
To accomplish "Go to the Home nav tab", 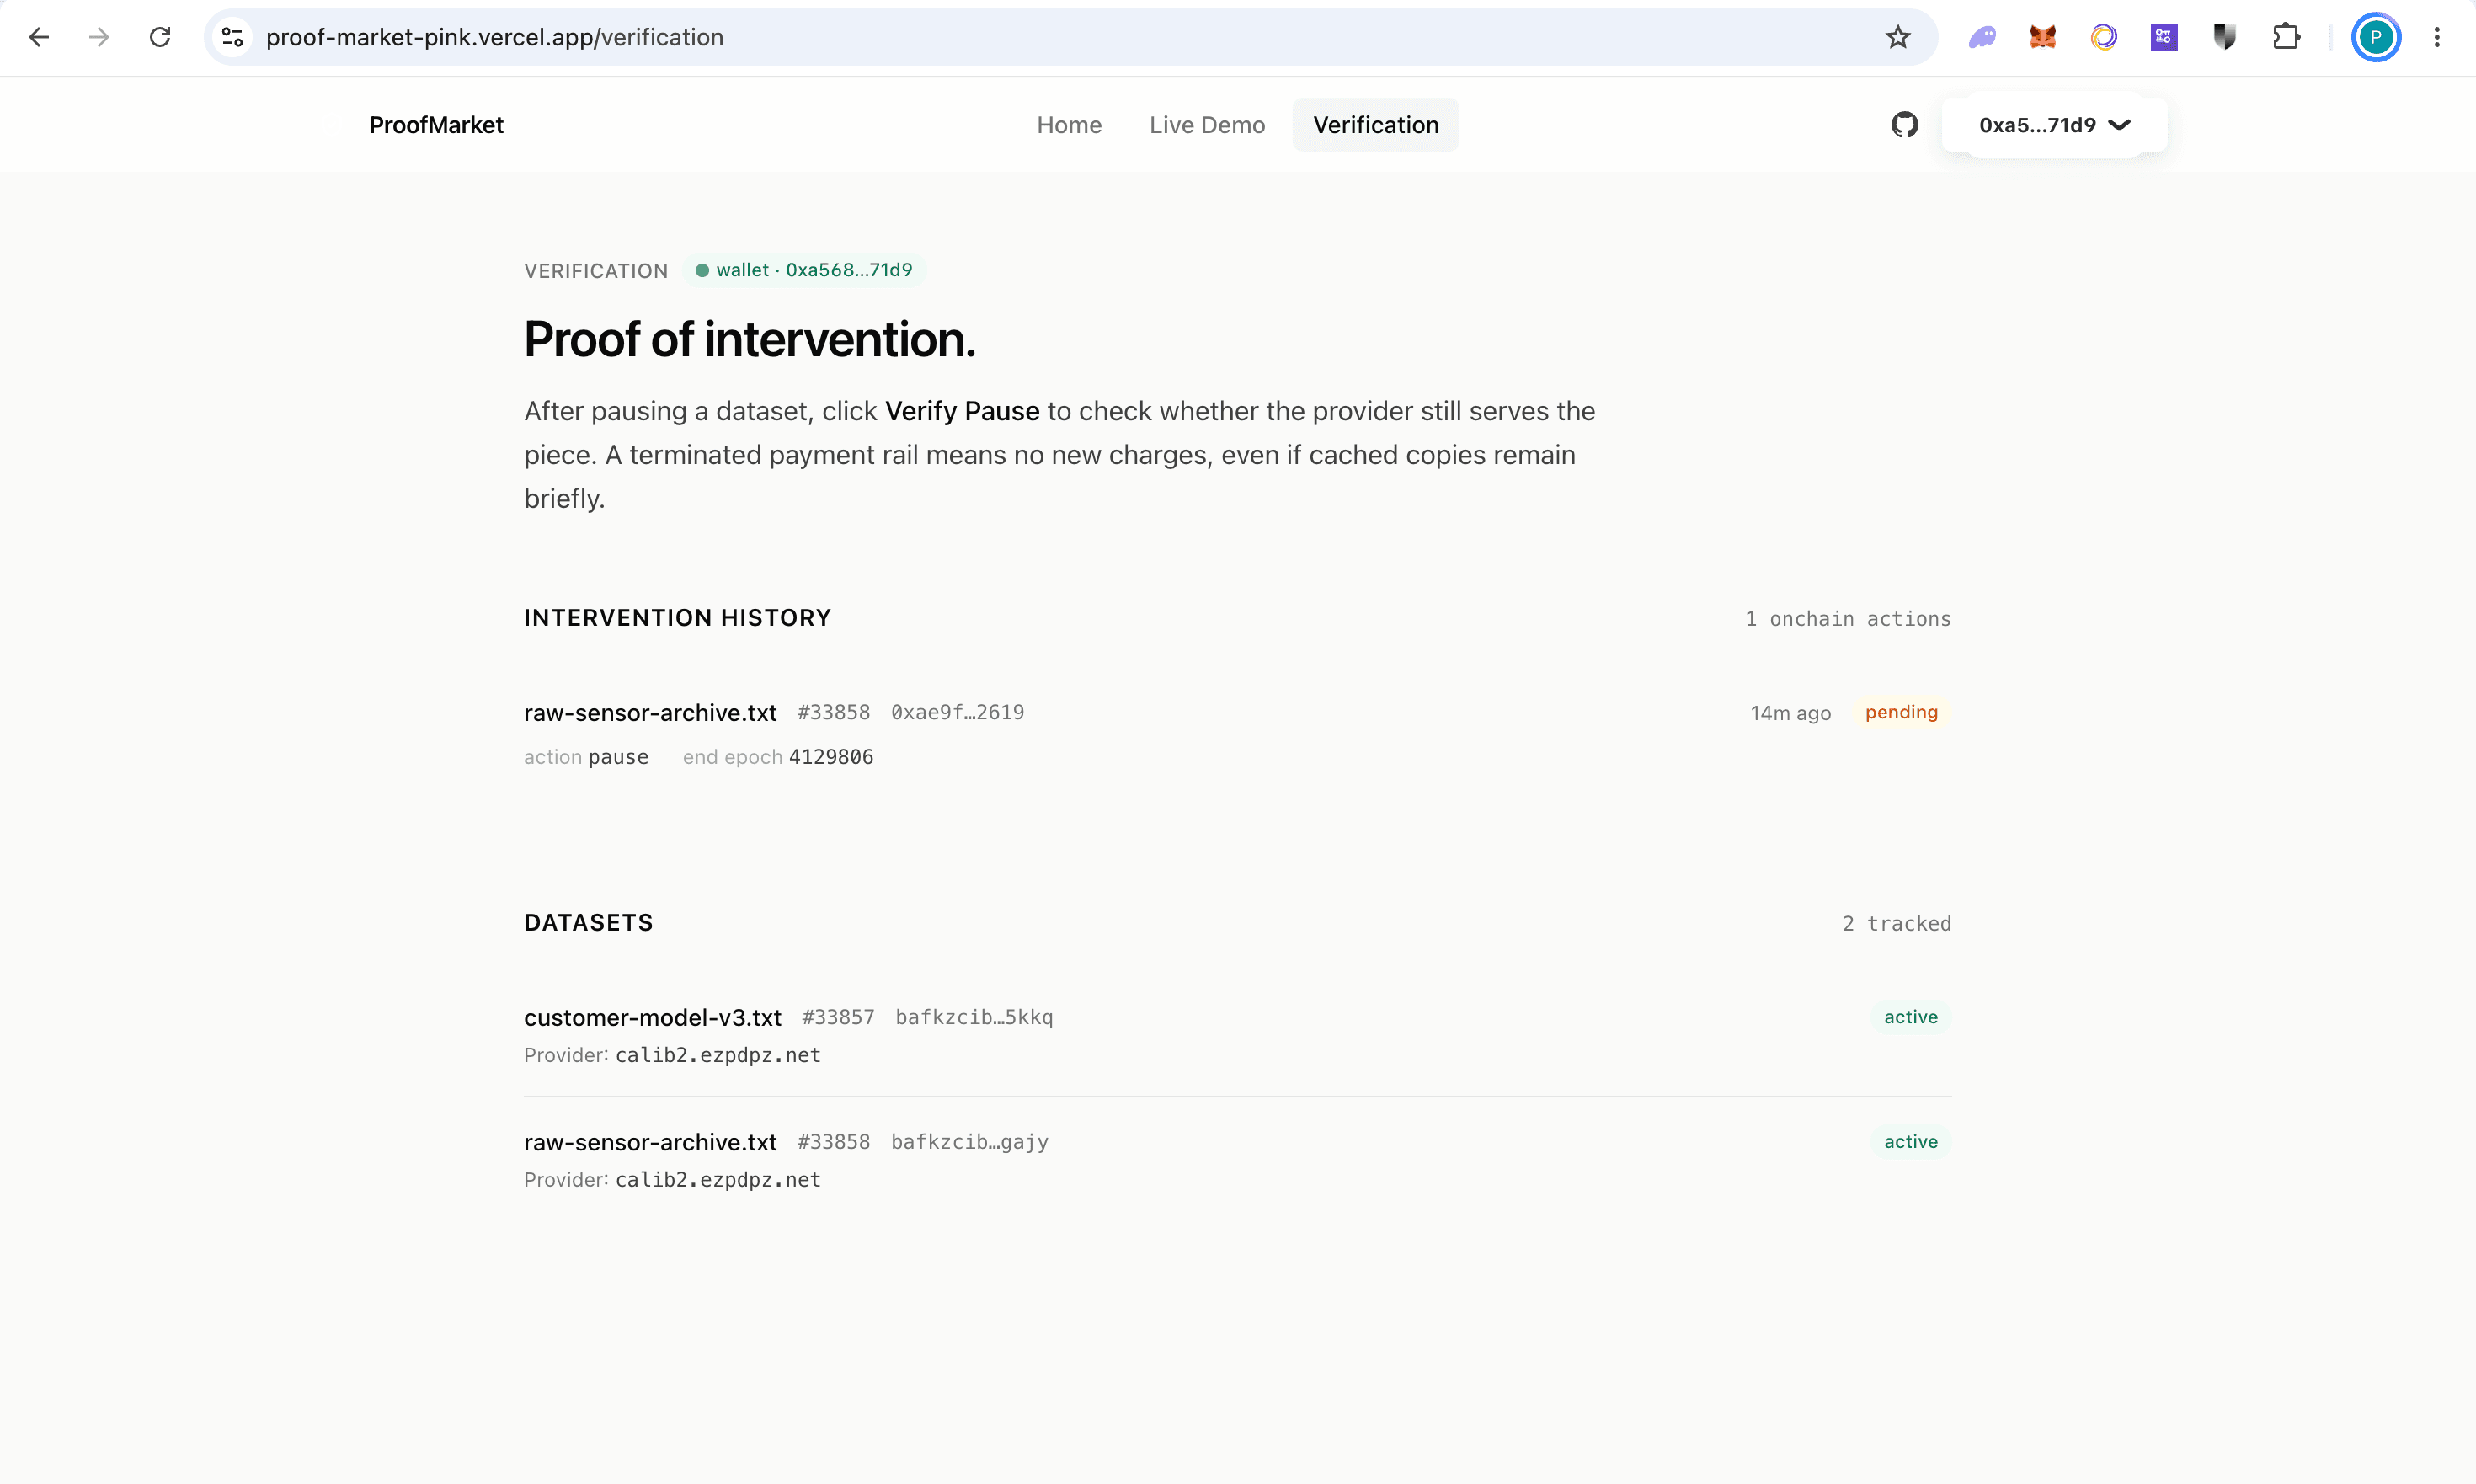I will [1069, 125].
